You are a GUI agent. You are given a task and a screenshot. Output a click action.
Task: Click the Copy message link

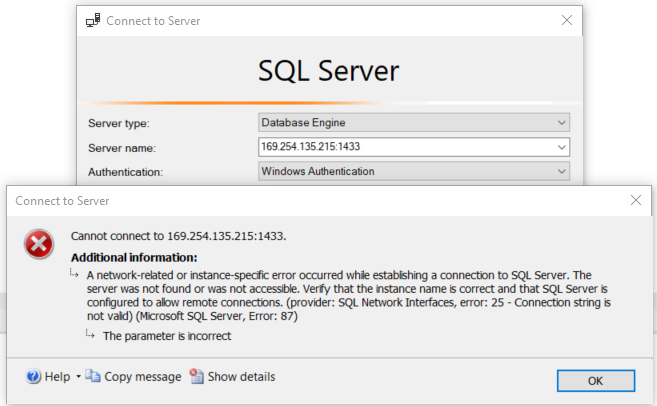pos(142,377)
